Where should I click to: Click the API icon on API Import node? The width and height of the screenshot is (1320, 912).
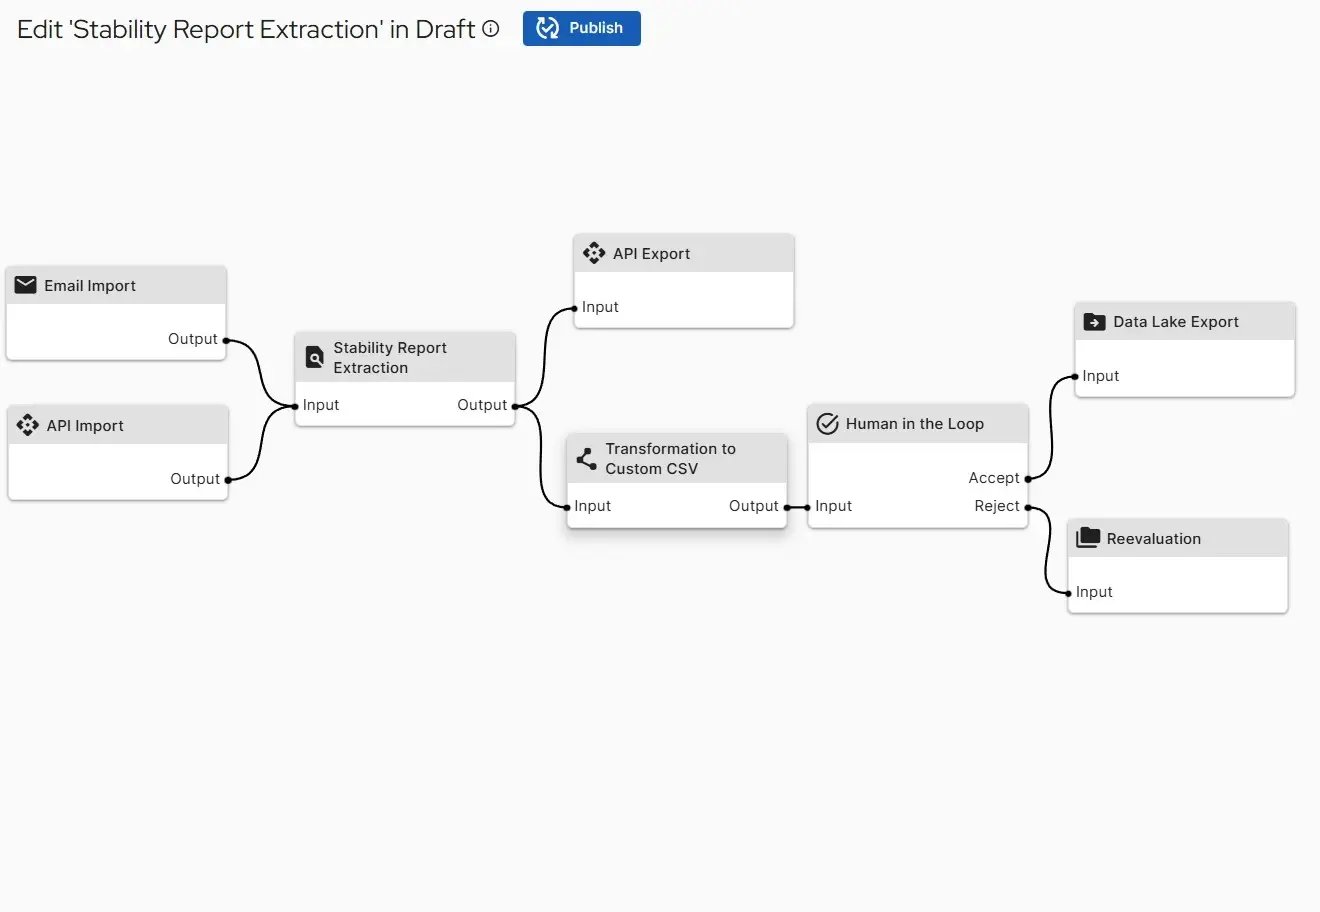[x=27, y=425]
